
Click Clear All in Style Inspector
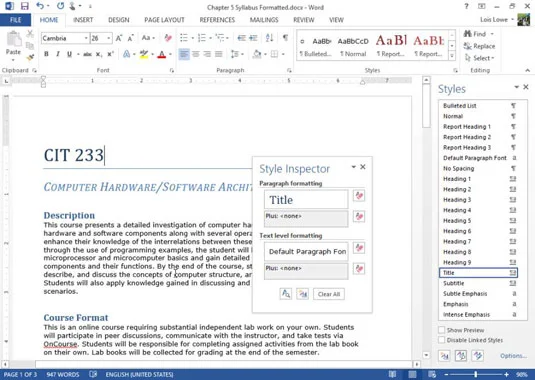(x=329, y=294)
